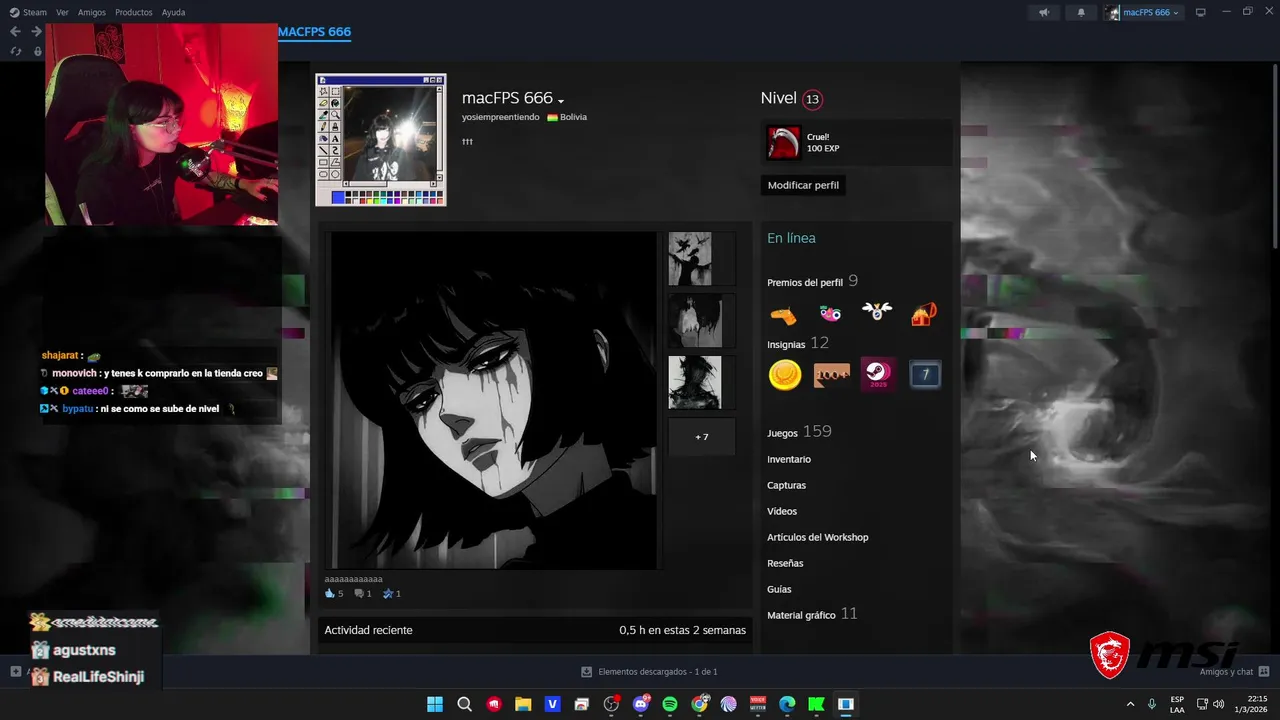Open the Ayuda menu
Image resolution: width=1280 pixels, height=720 pixels.
pyautogui.click(x=173, y=12)
